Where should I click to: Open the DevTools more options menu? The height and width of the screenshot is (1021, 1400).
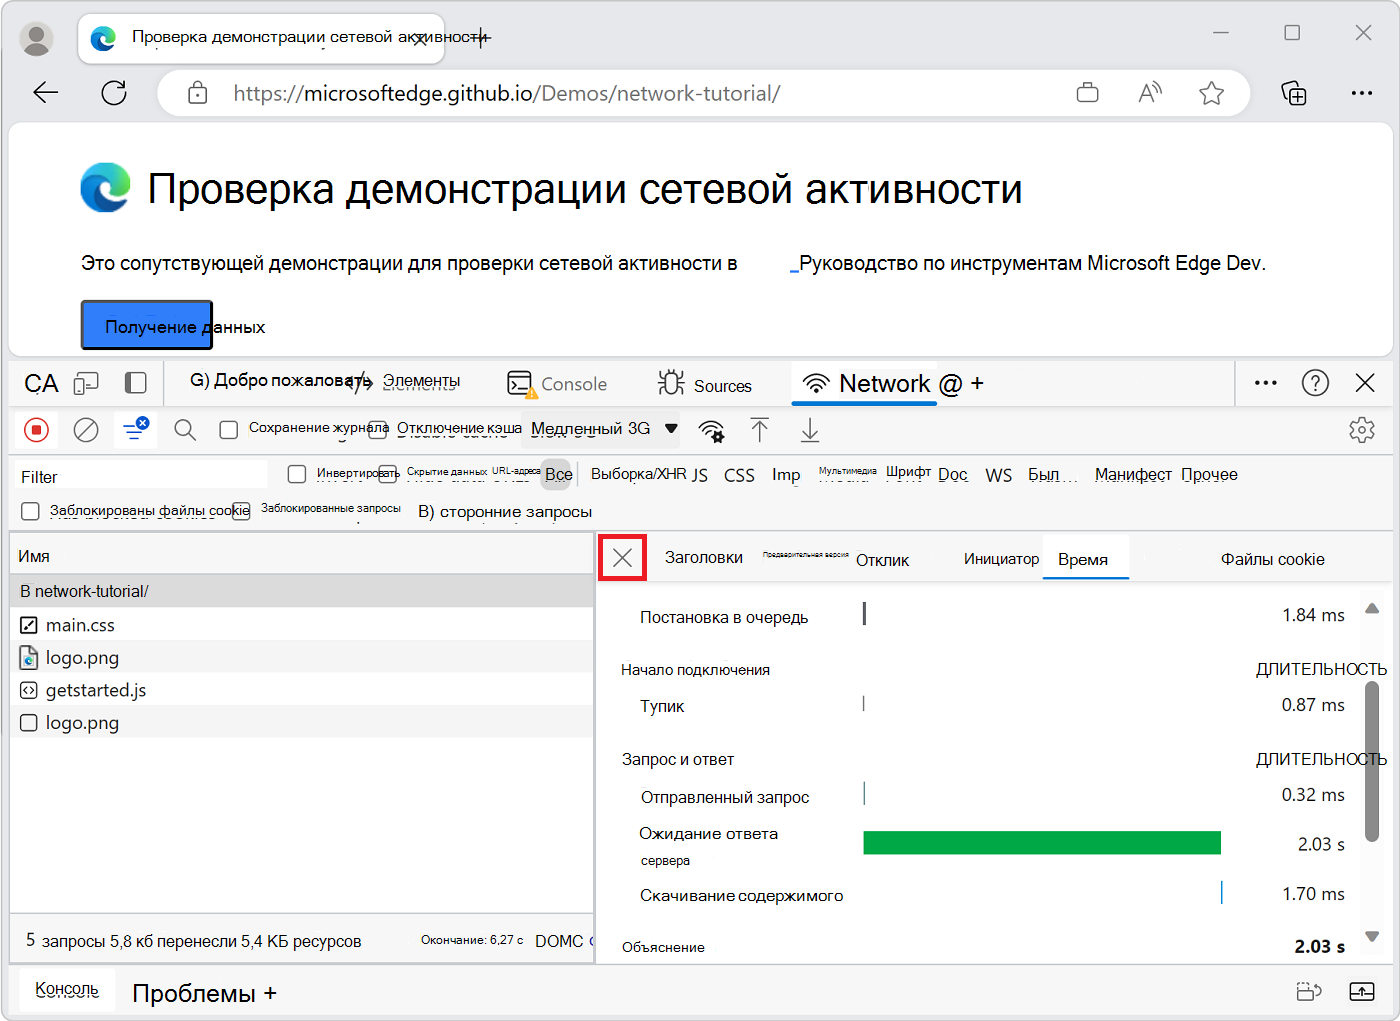click(x=1265, y=383)
